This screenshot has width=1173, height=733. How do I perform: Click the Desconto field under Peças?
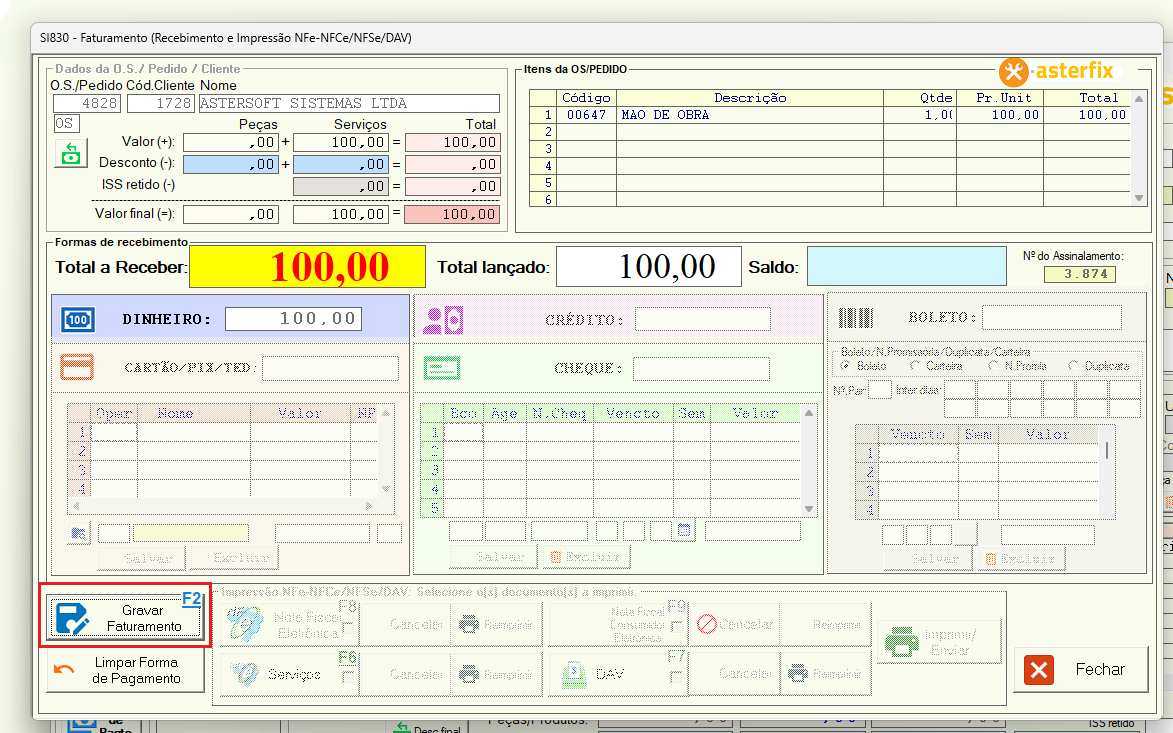(231, 164)
